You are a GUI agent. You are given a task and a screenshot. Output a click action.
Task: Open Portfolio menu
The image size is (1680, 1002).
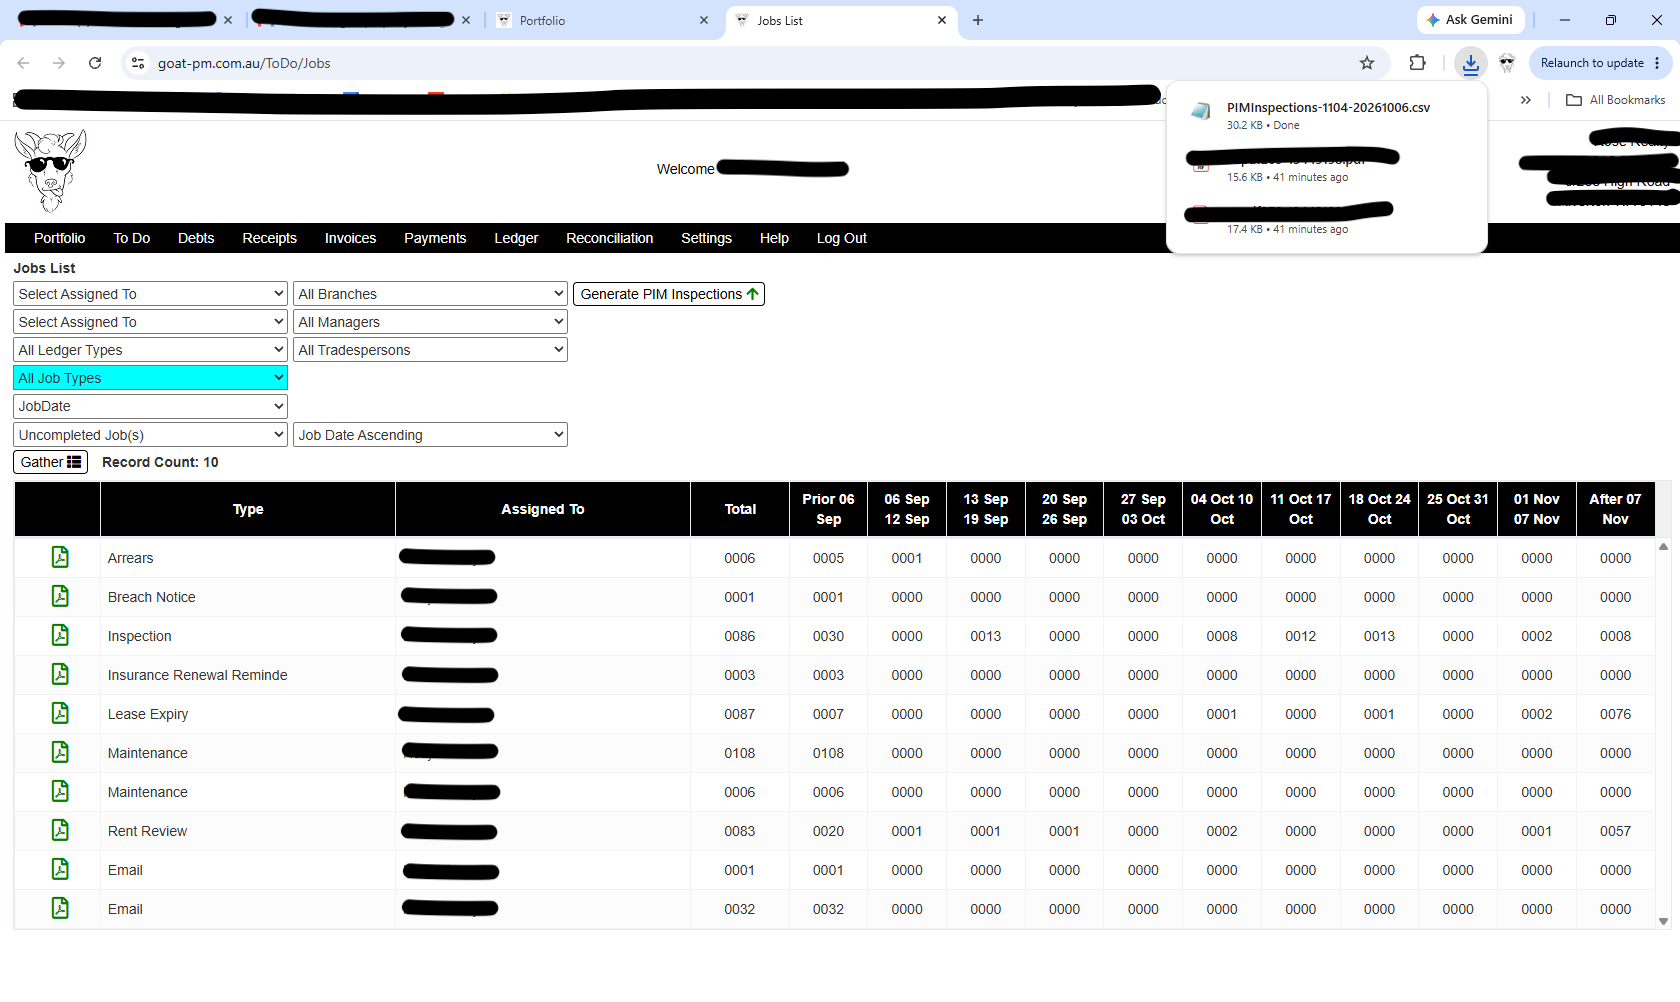(59, 238)
